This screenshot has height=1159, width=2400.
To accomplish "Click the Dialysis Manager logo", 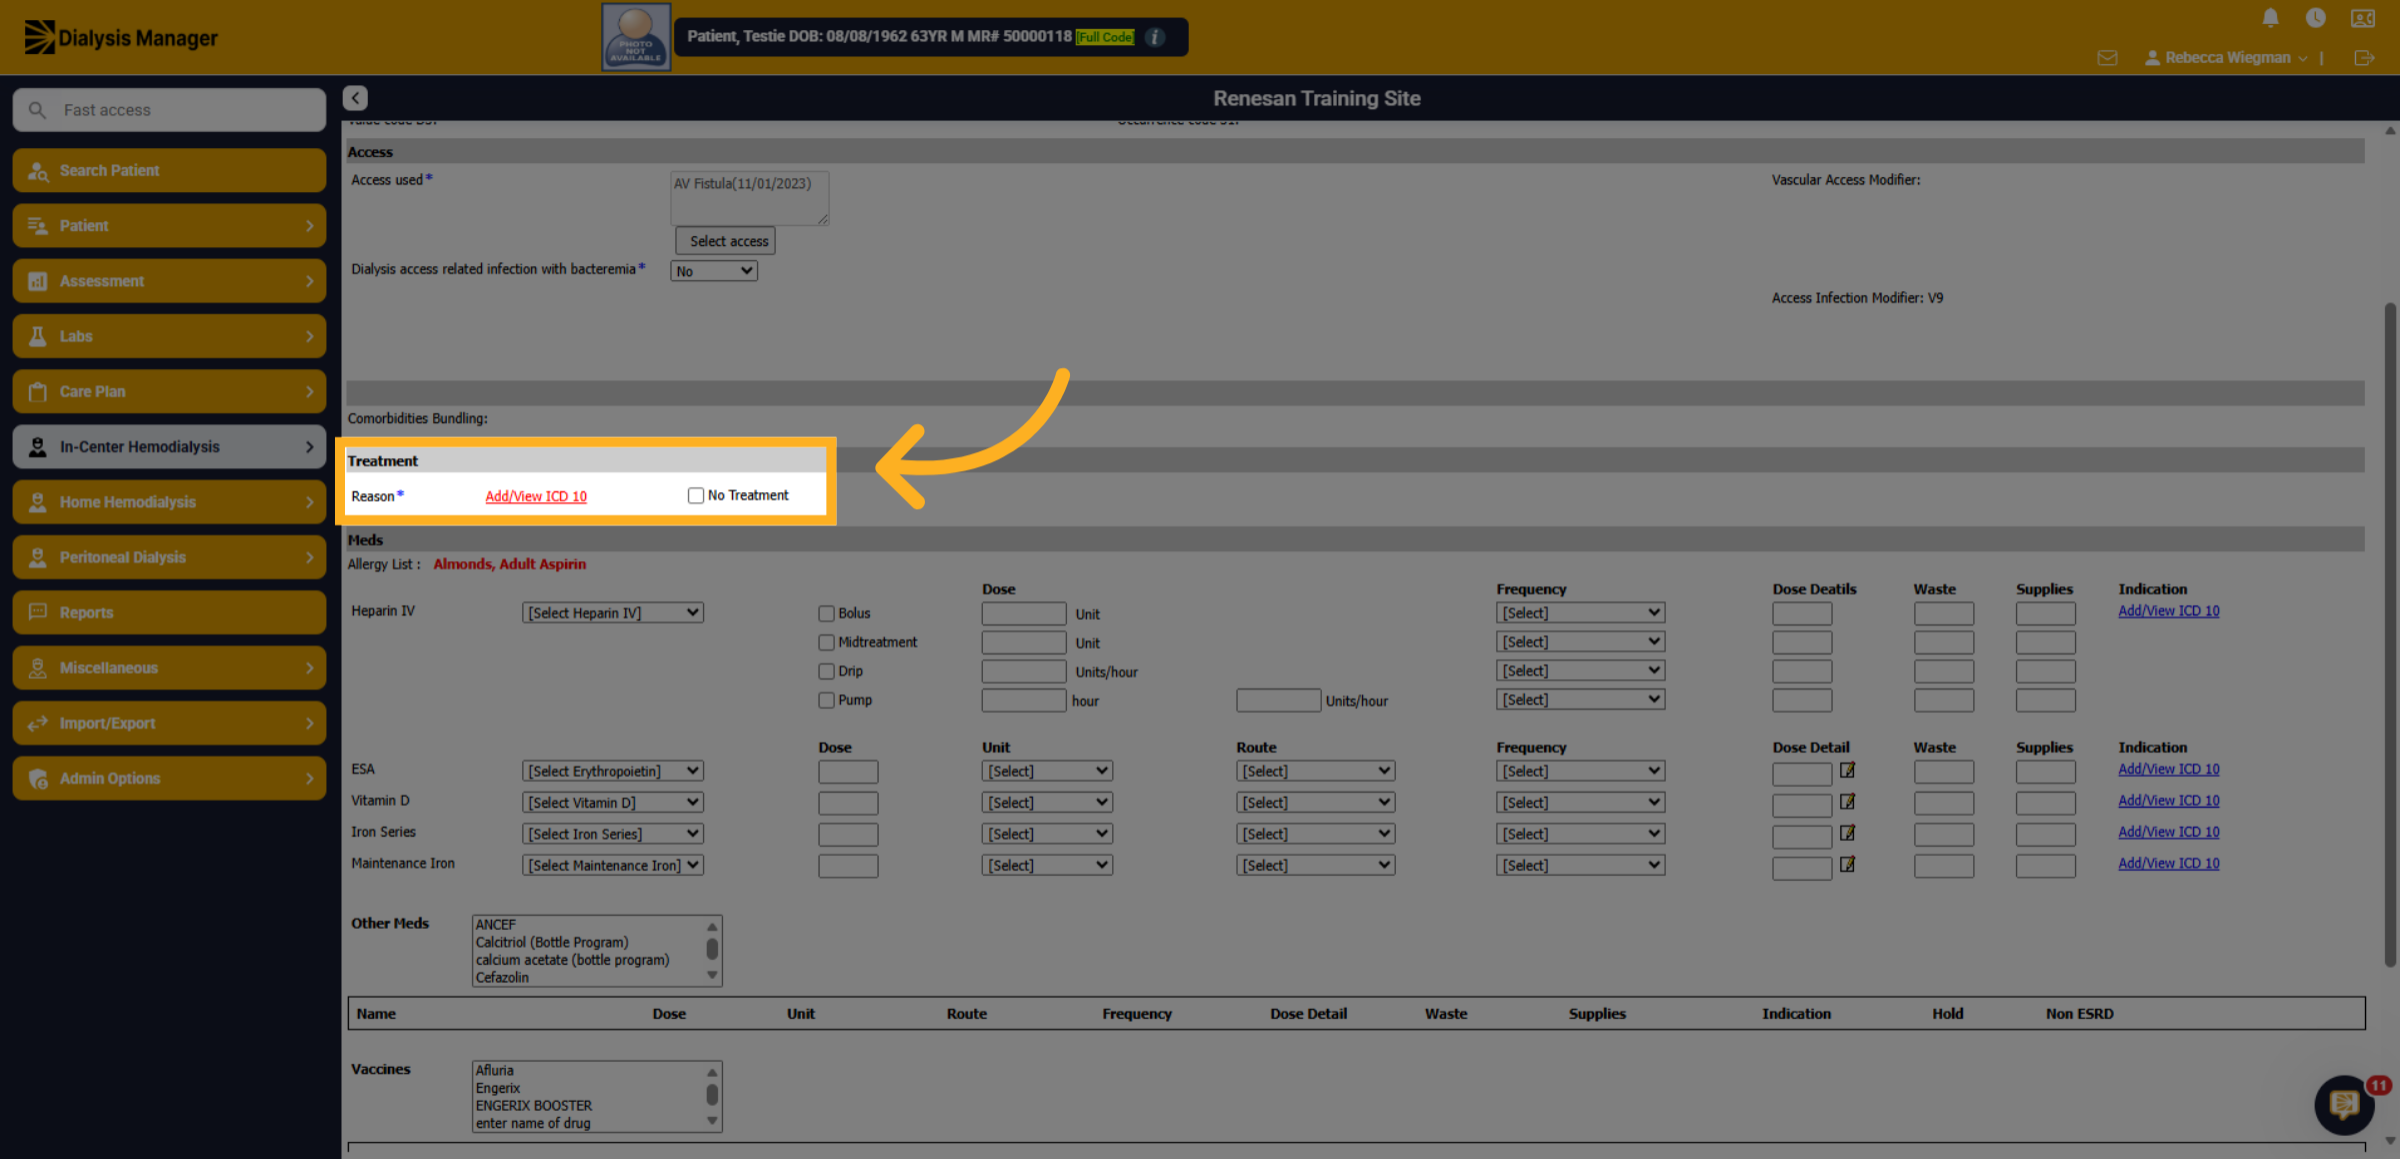I will [121, 38].
